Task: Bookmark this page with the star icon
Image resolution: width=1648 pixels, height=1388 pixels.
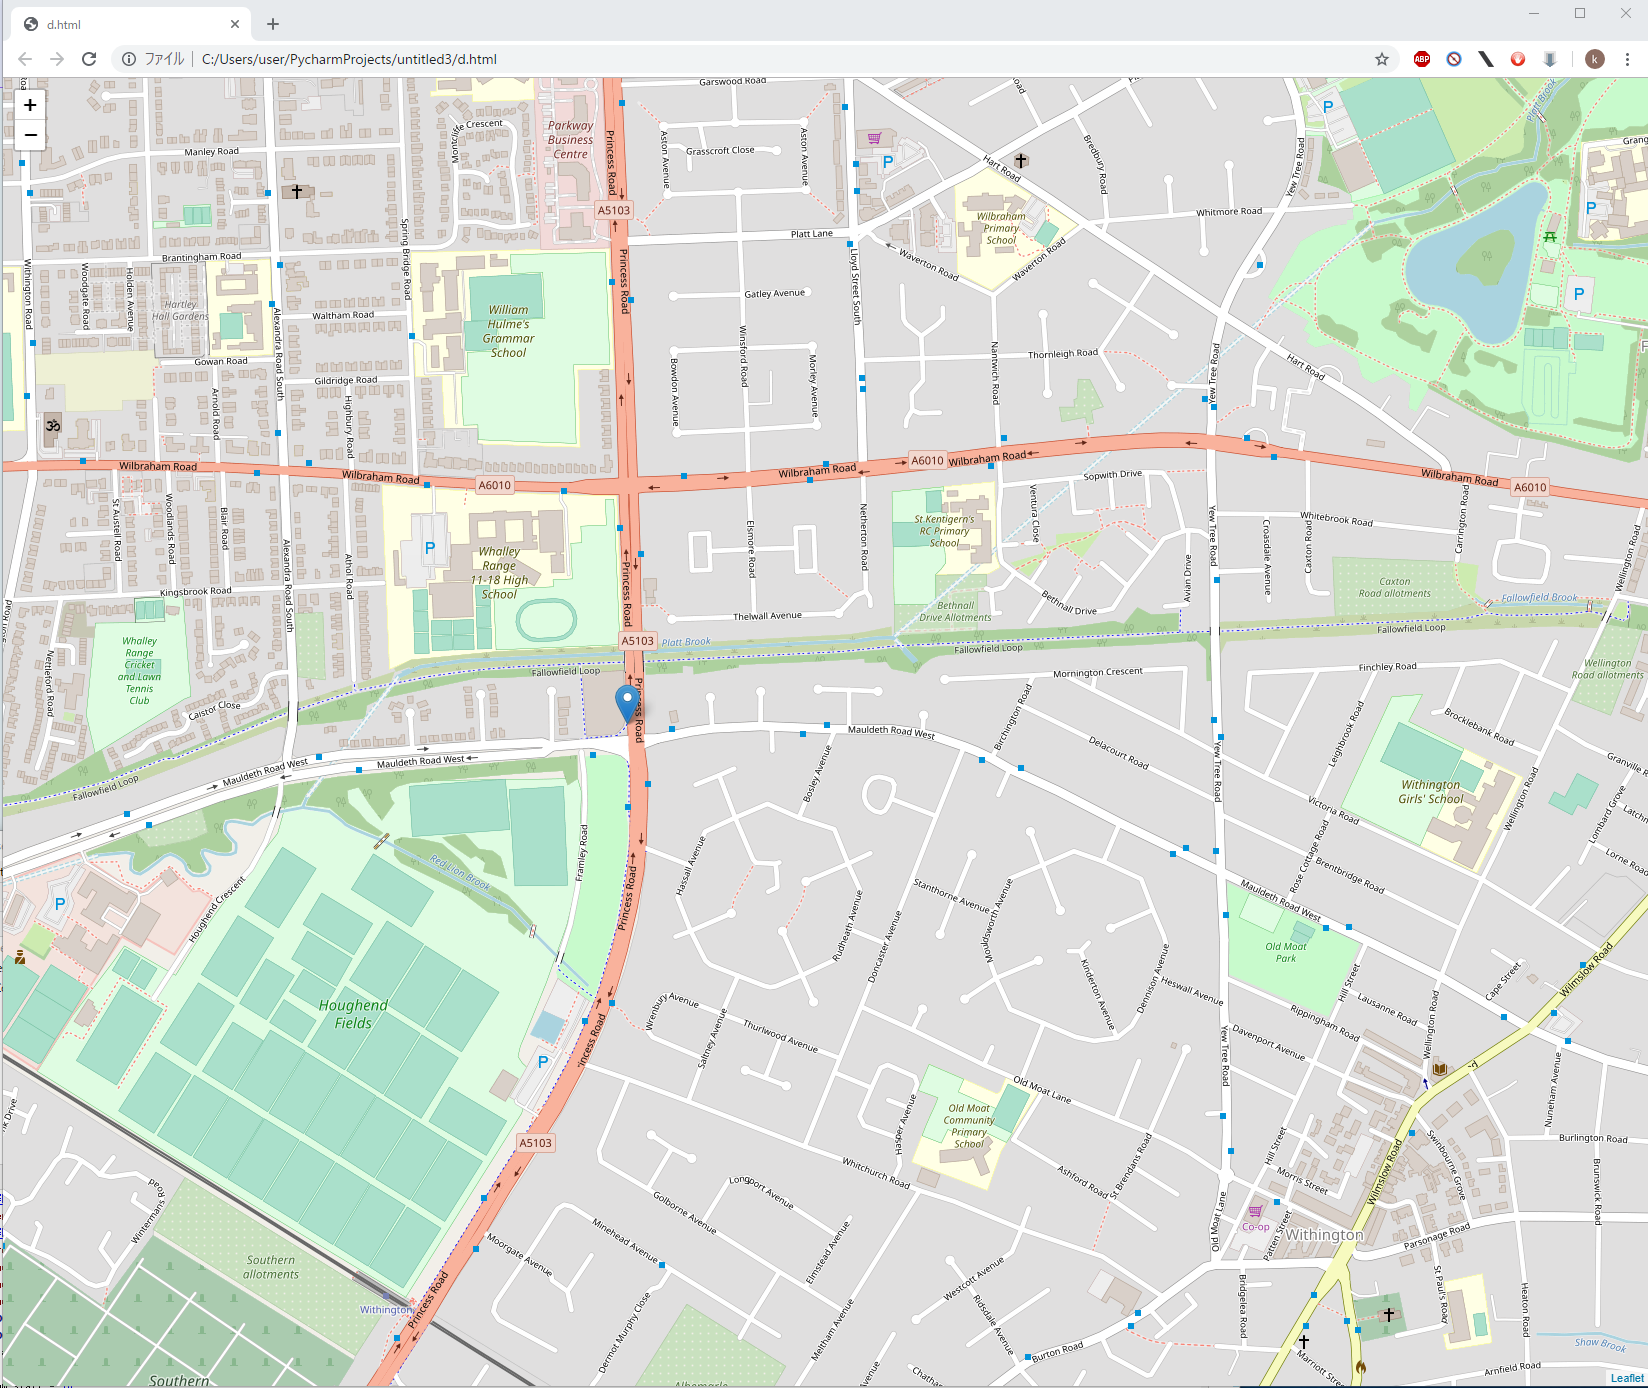Action: click(1382, 59)
